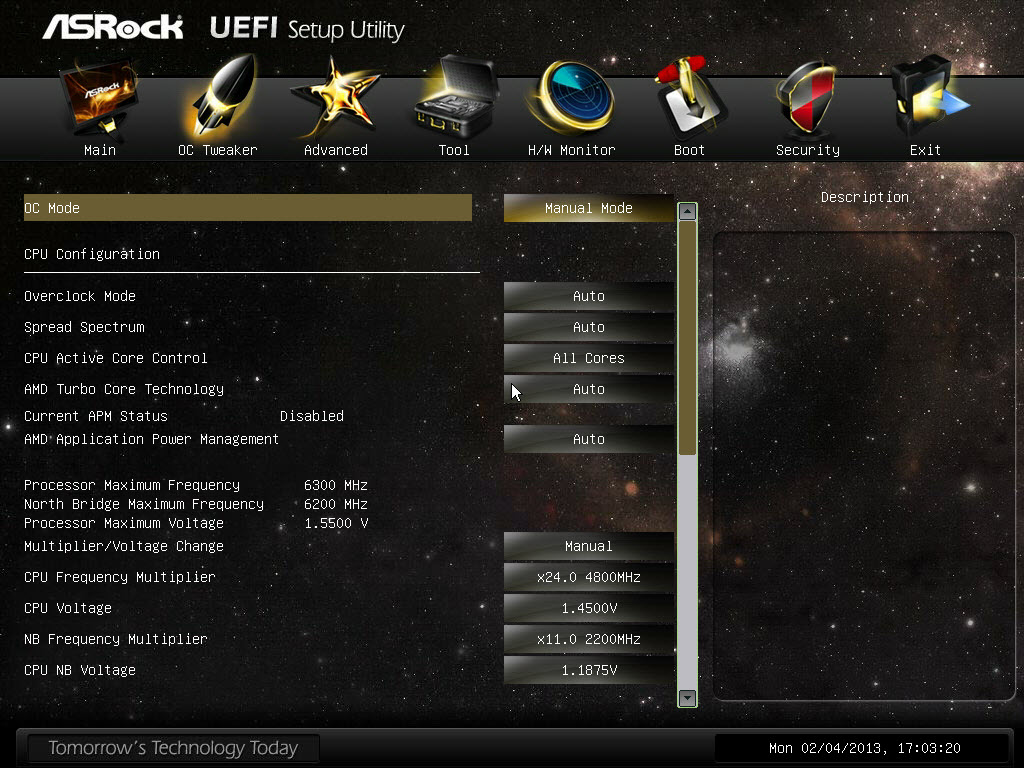Change Multiplier/Voltage Change Manual value
The height and width of the screenshot is (768, 1024).
pyautogui.click(x=588, y=547)
